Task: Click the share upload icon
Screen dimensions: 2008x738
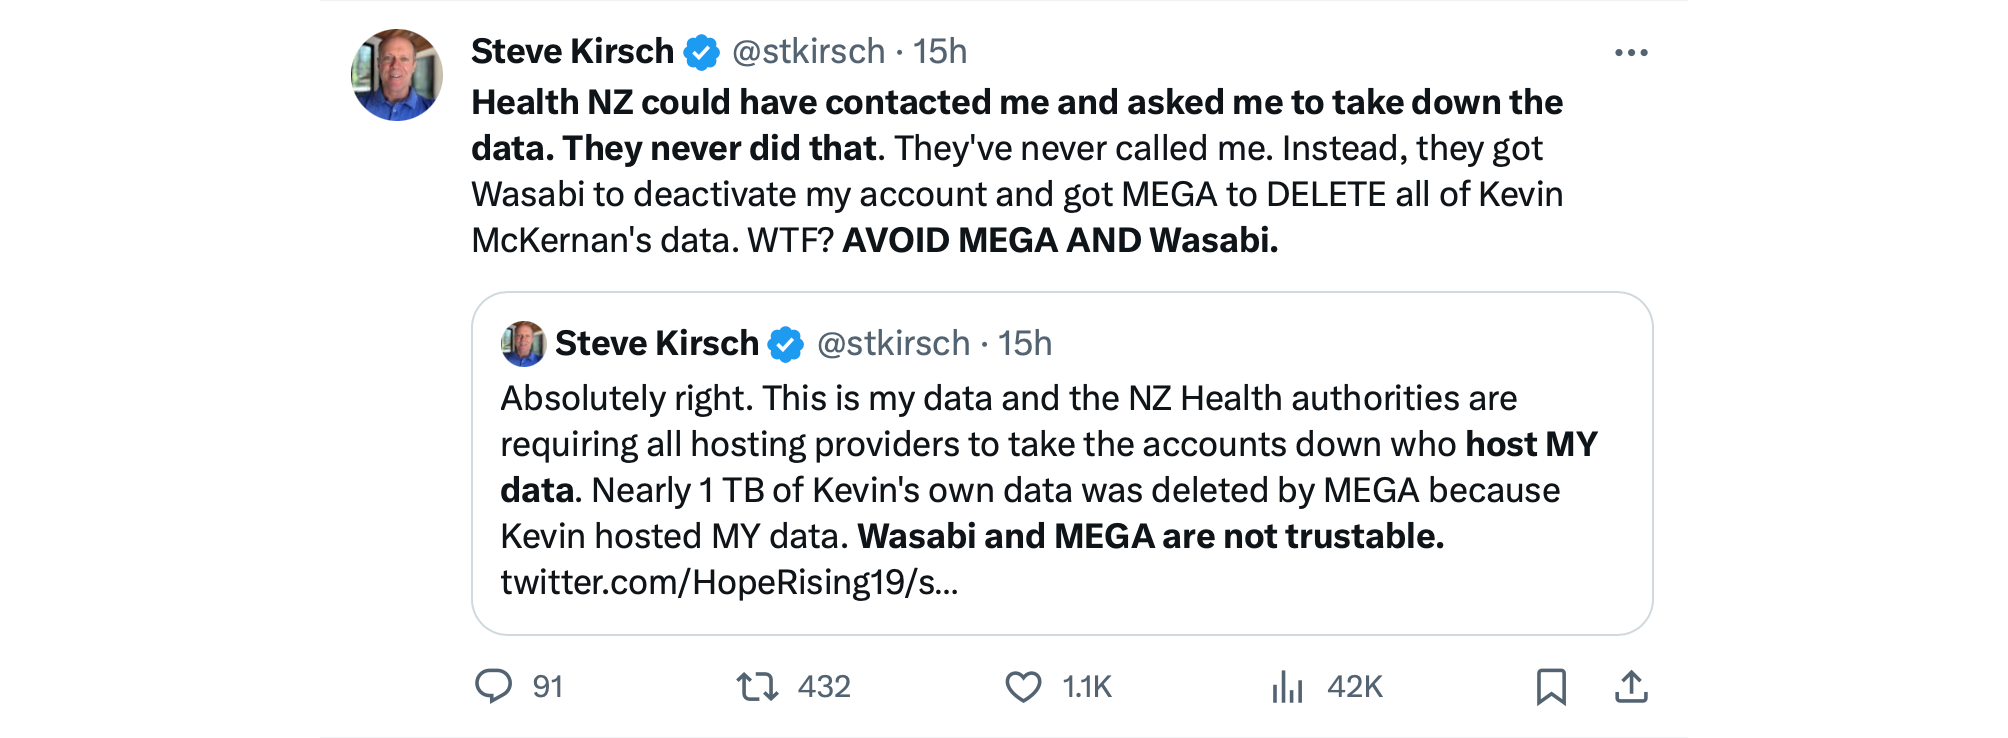Action: coord(1631,687)
